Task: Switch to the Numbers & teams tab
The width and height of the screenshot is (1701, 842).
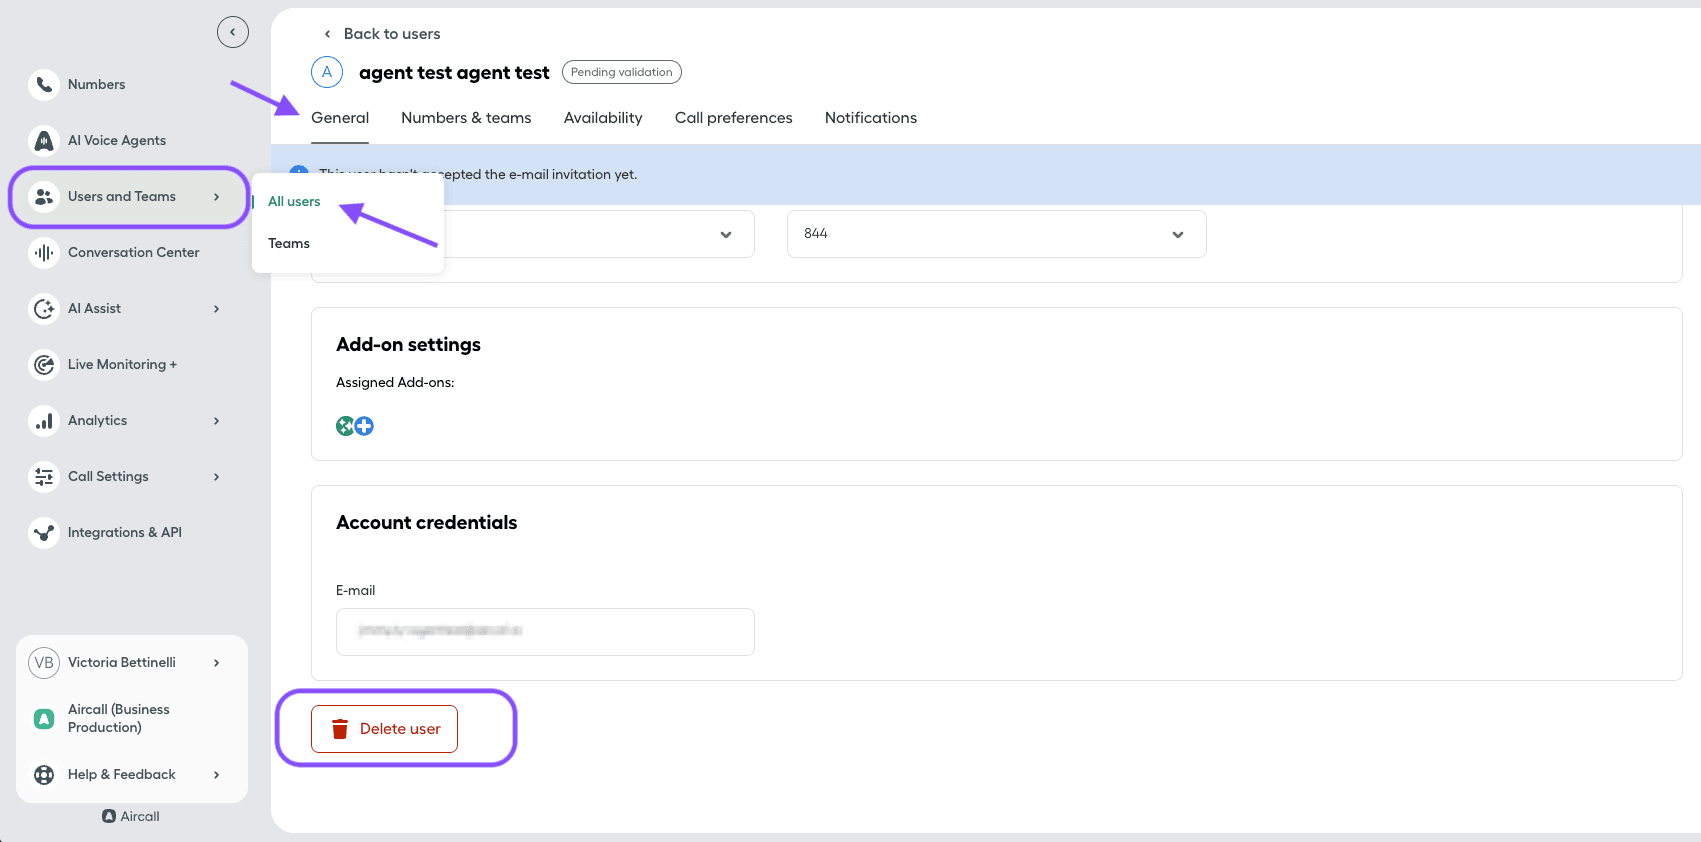Action: pos(466,118)
